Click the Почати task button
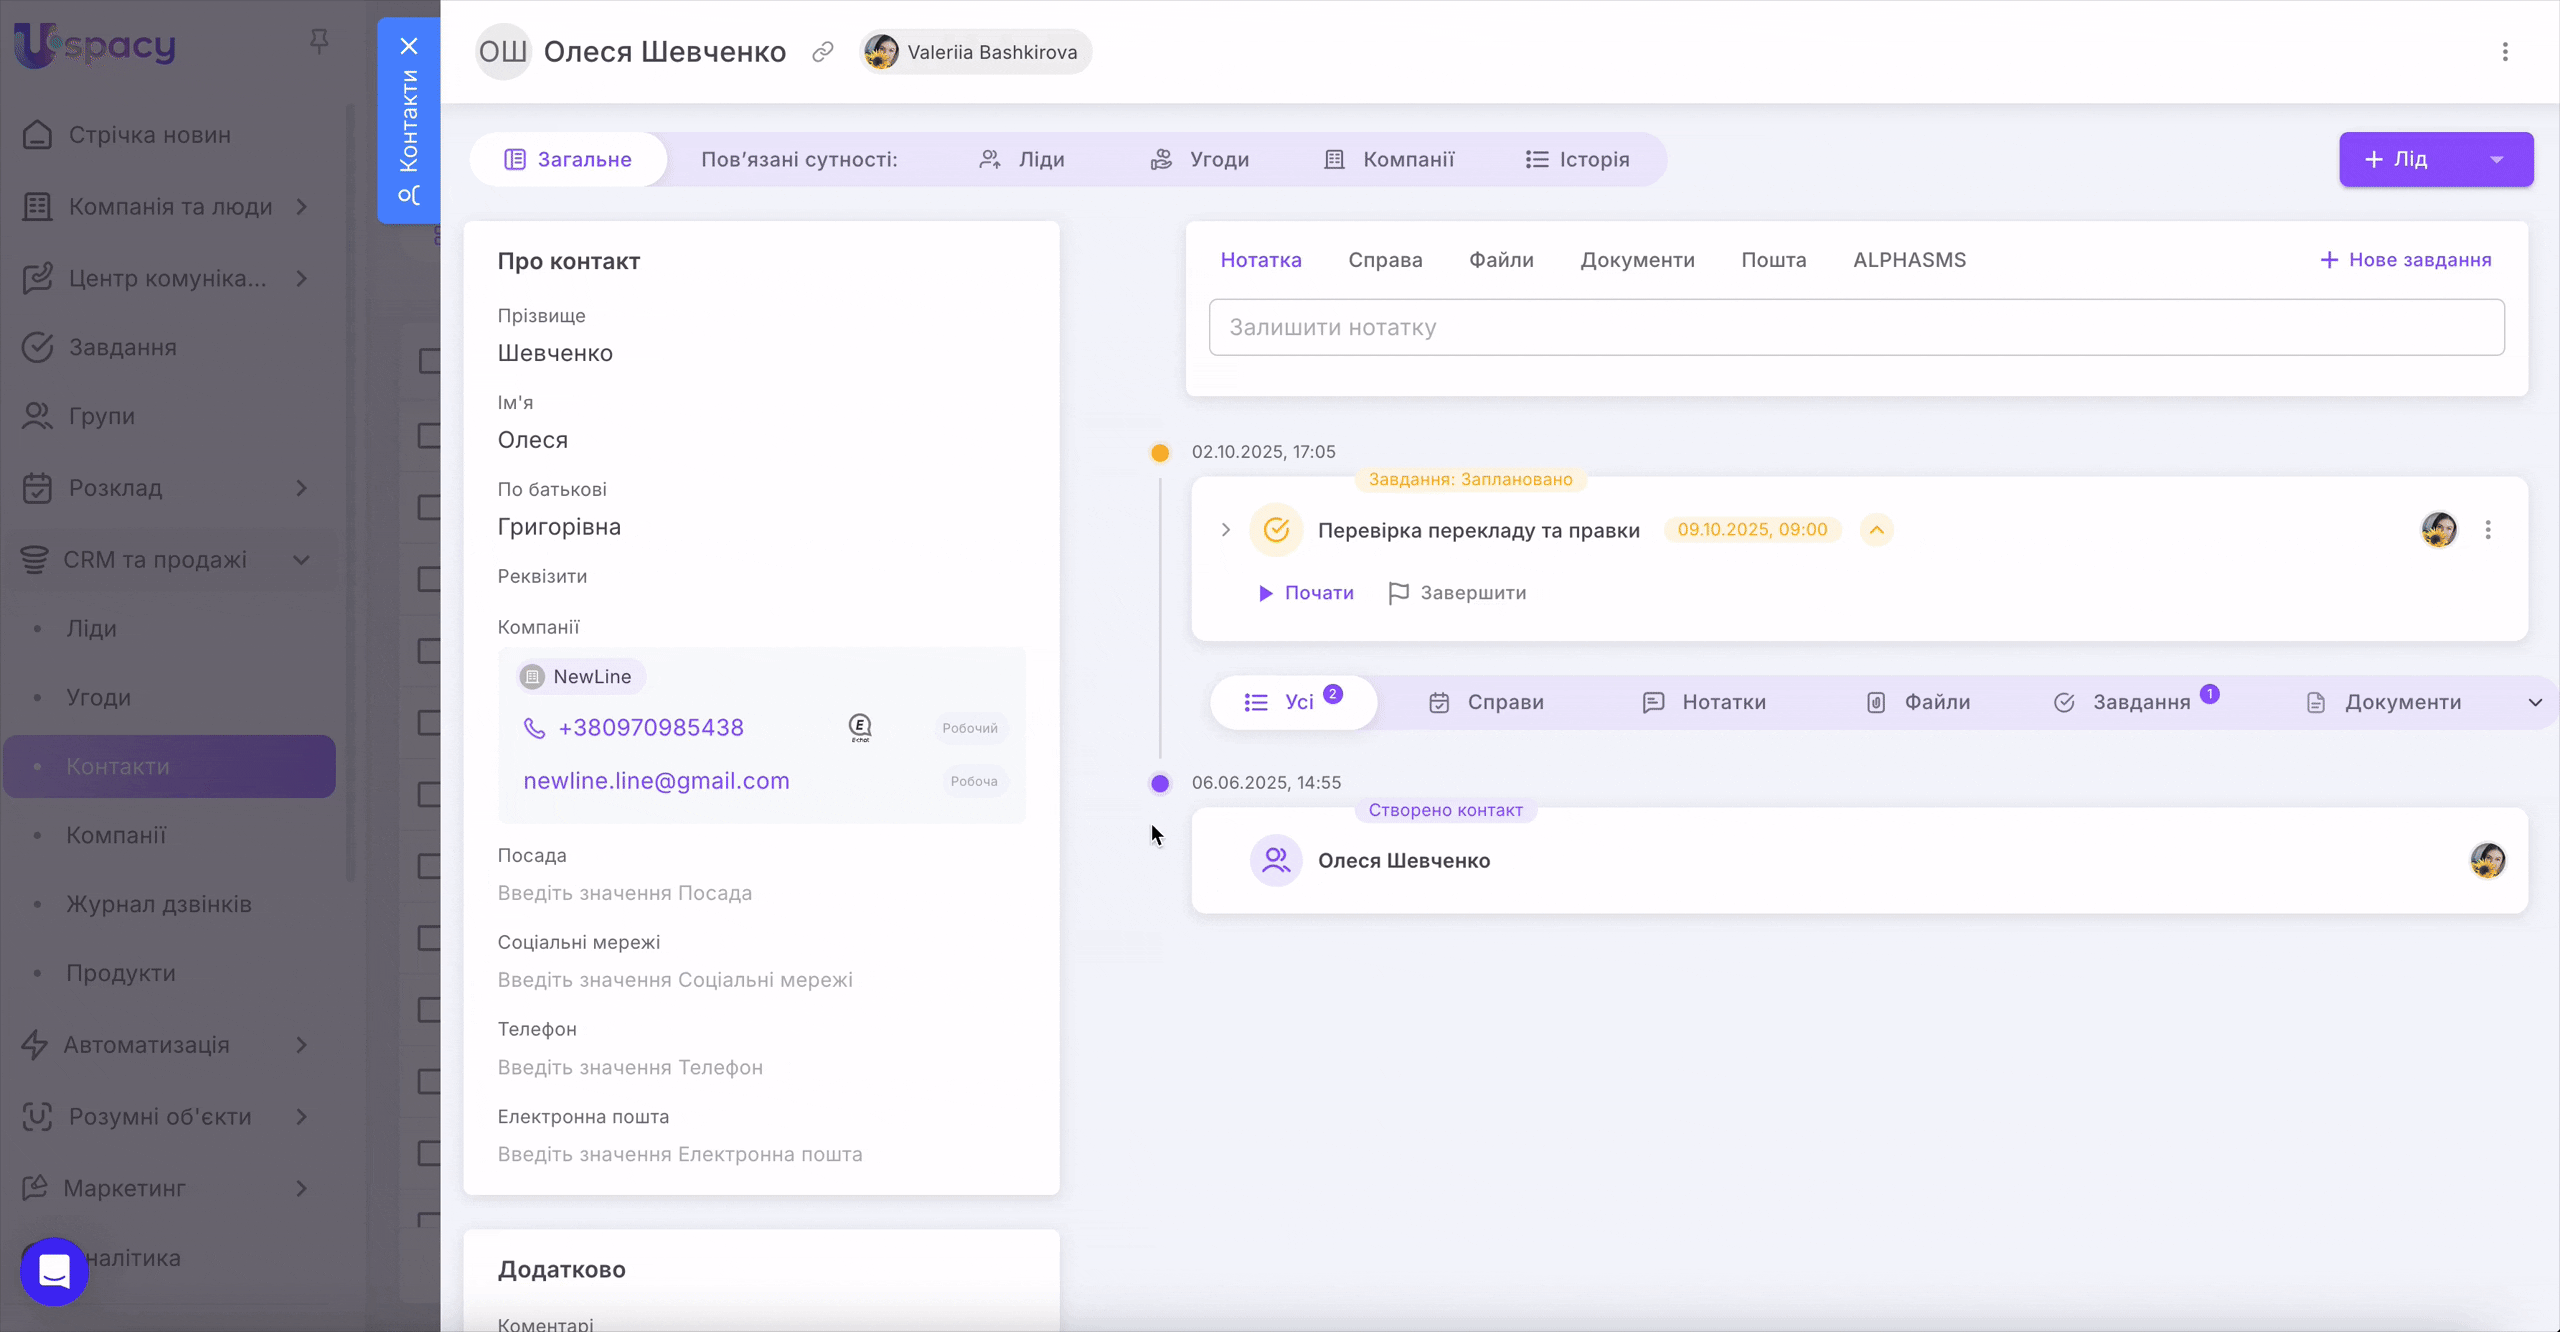 click(x=1306, y=593)
